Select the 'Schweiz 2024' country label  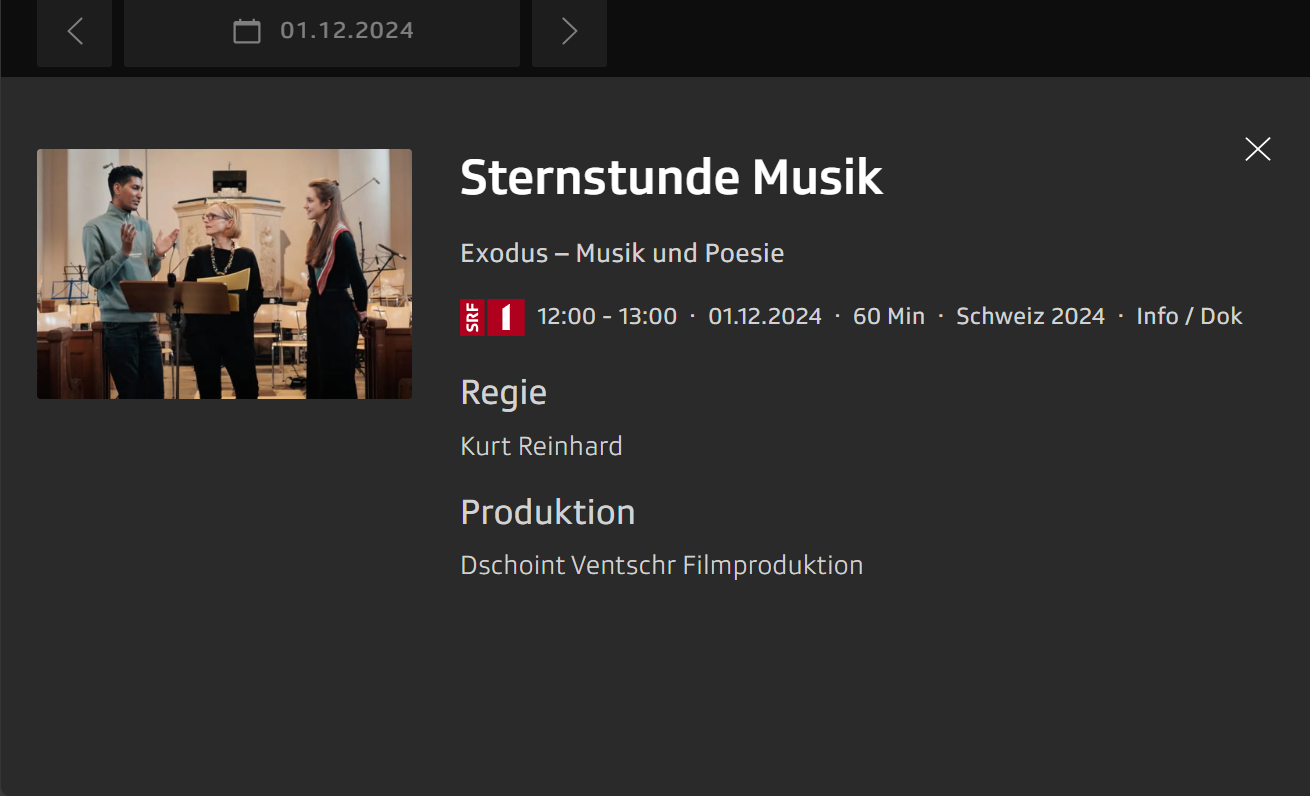click(x=1030, y=316)
